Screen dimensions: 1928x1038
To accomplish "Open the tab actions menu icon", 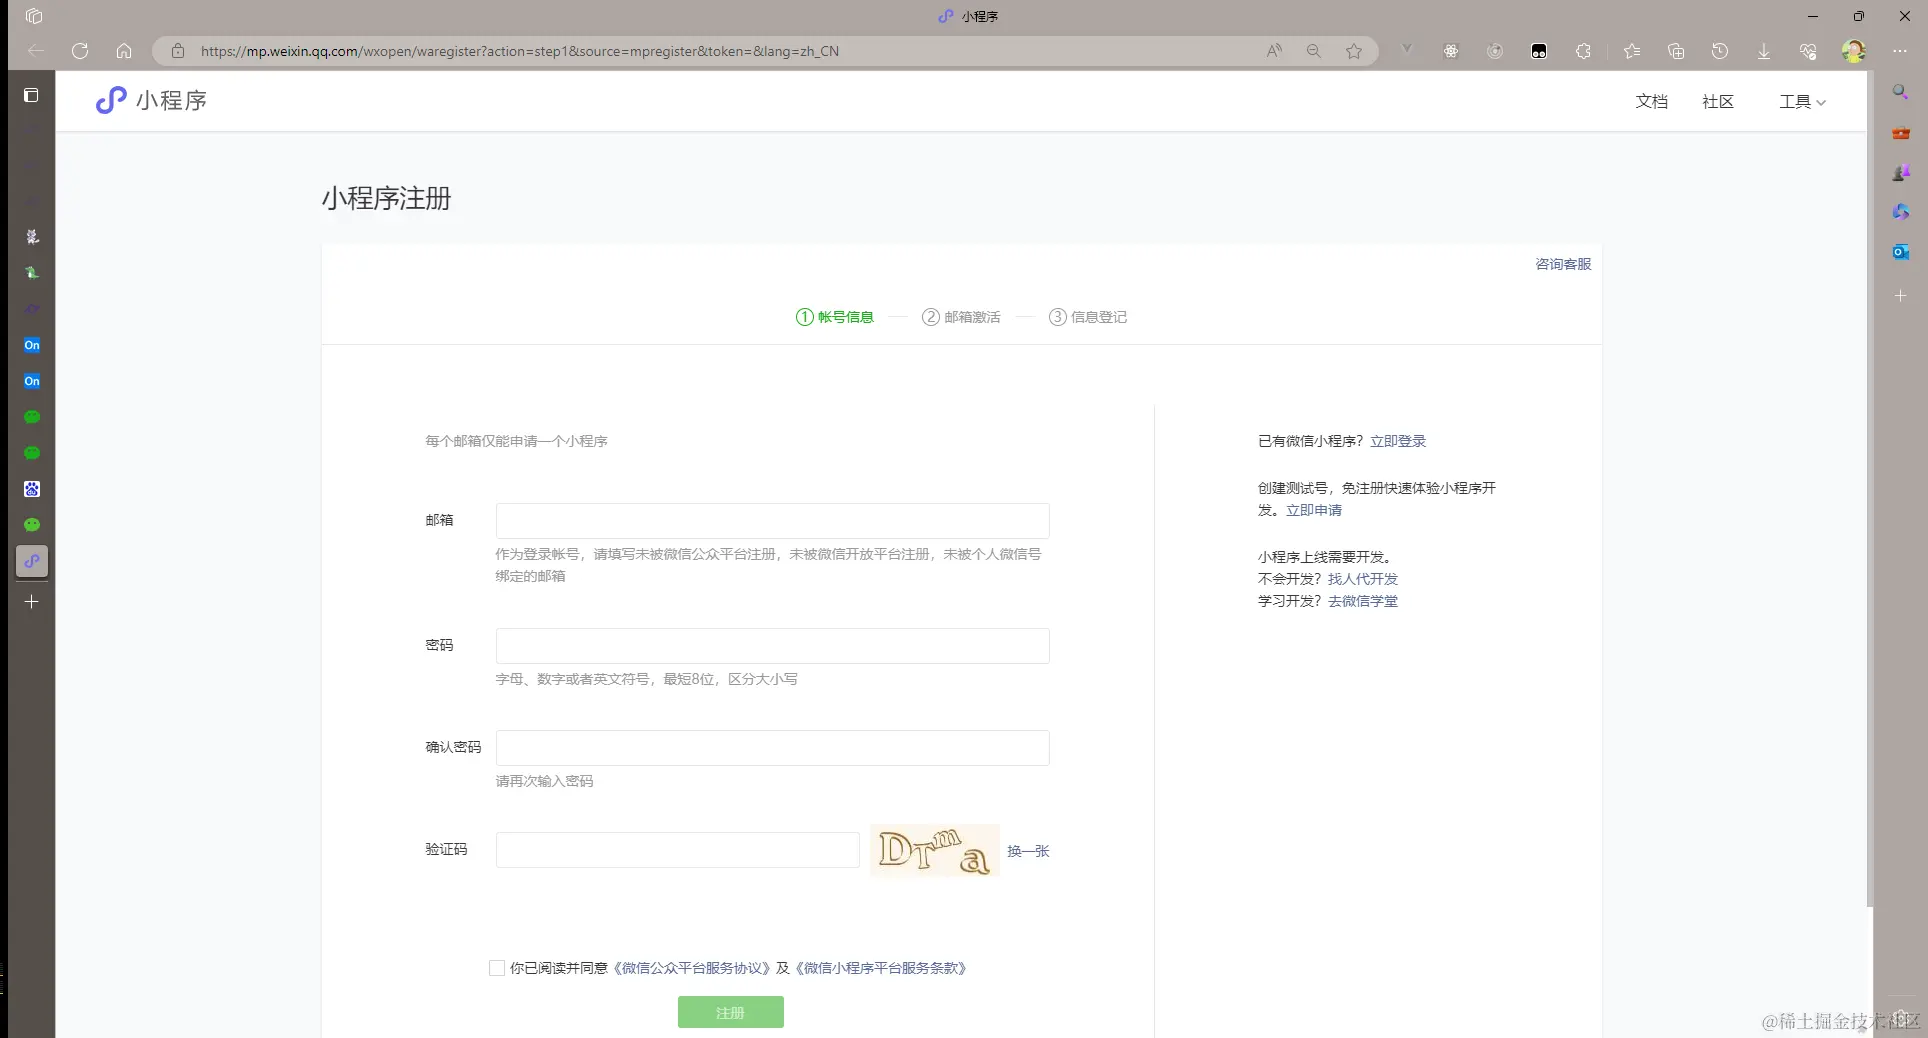I will point(34,16).
